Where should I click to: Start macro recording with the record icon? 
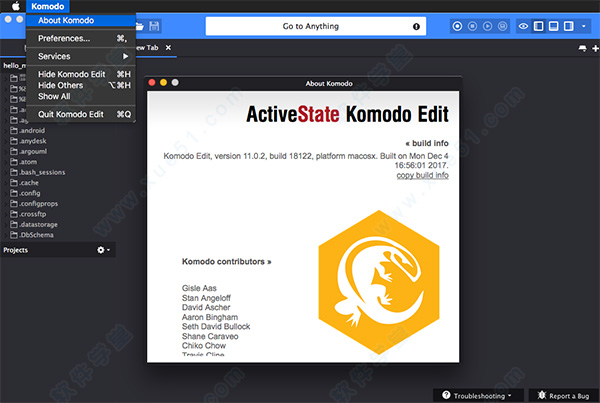click(457, 26)
